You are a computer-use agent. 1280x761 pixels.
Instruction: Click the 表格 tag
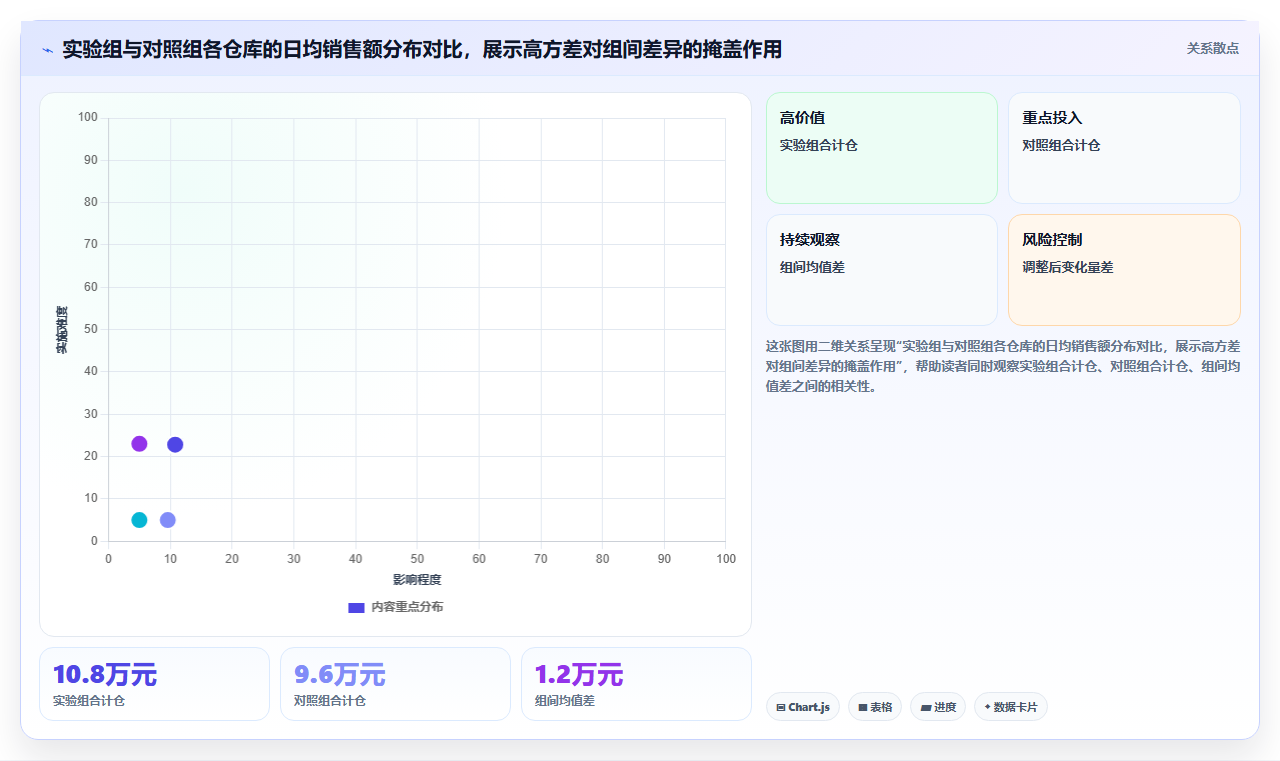[x=875, y=707]
